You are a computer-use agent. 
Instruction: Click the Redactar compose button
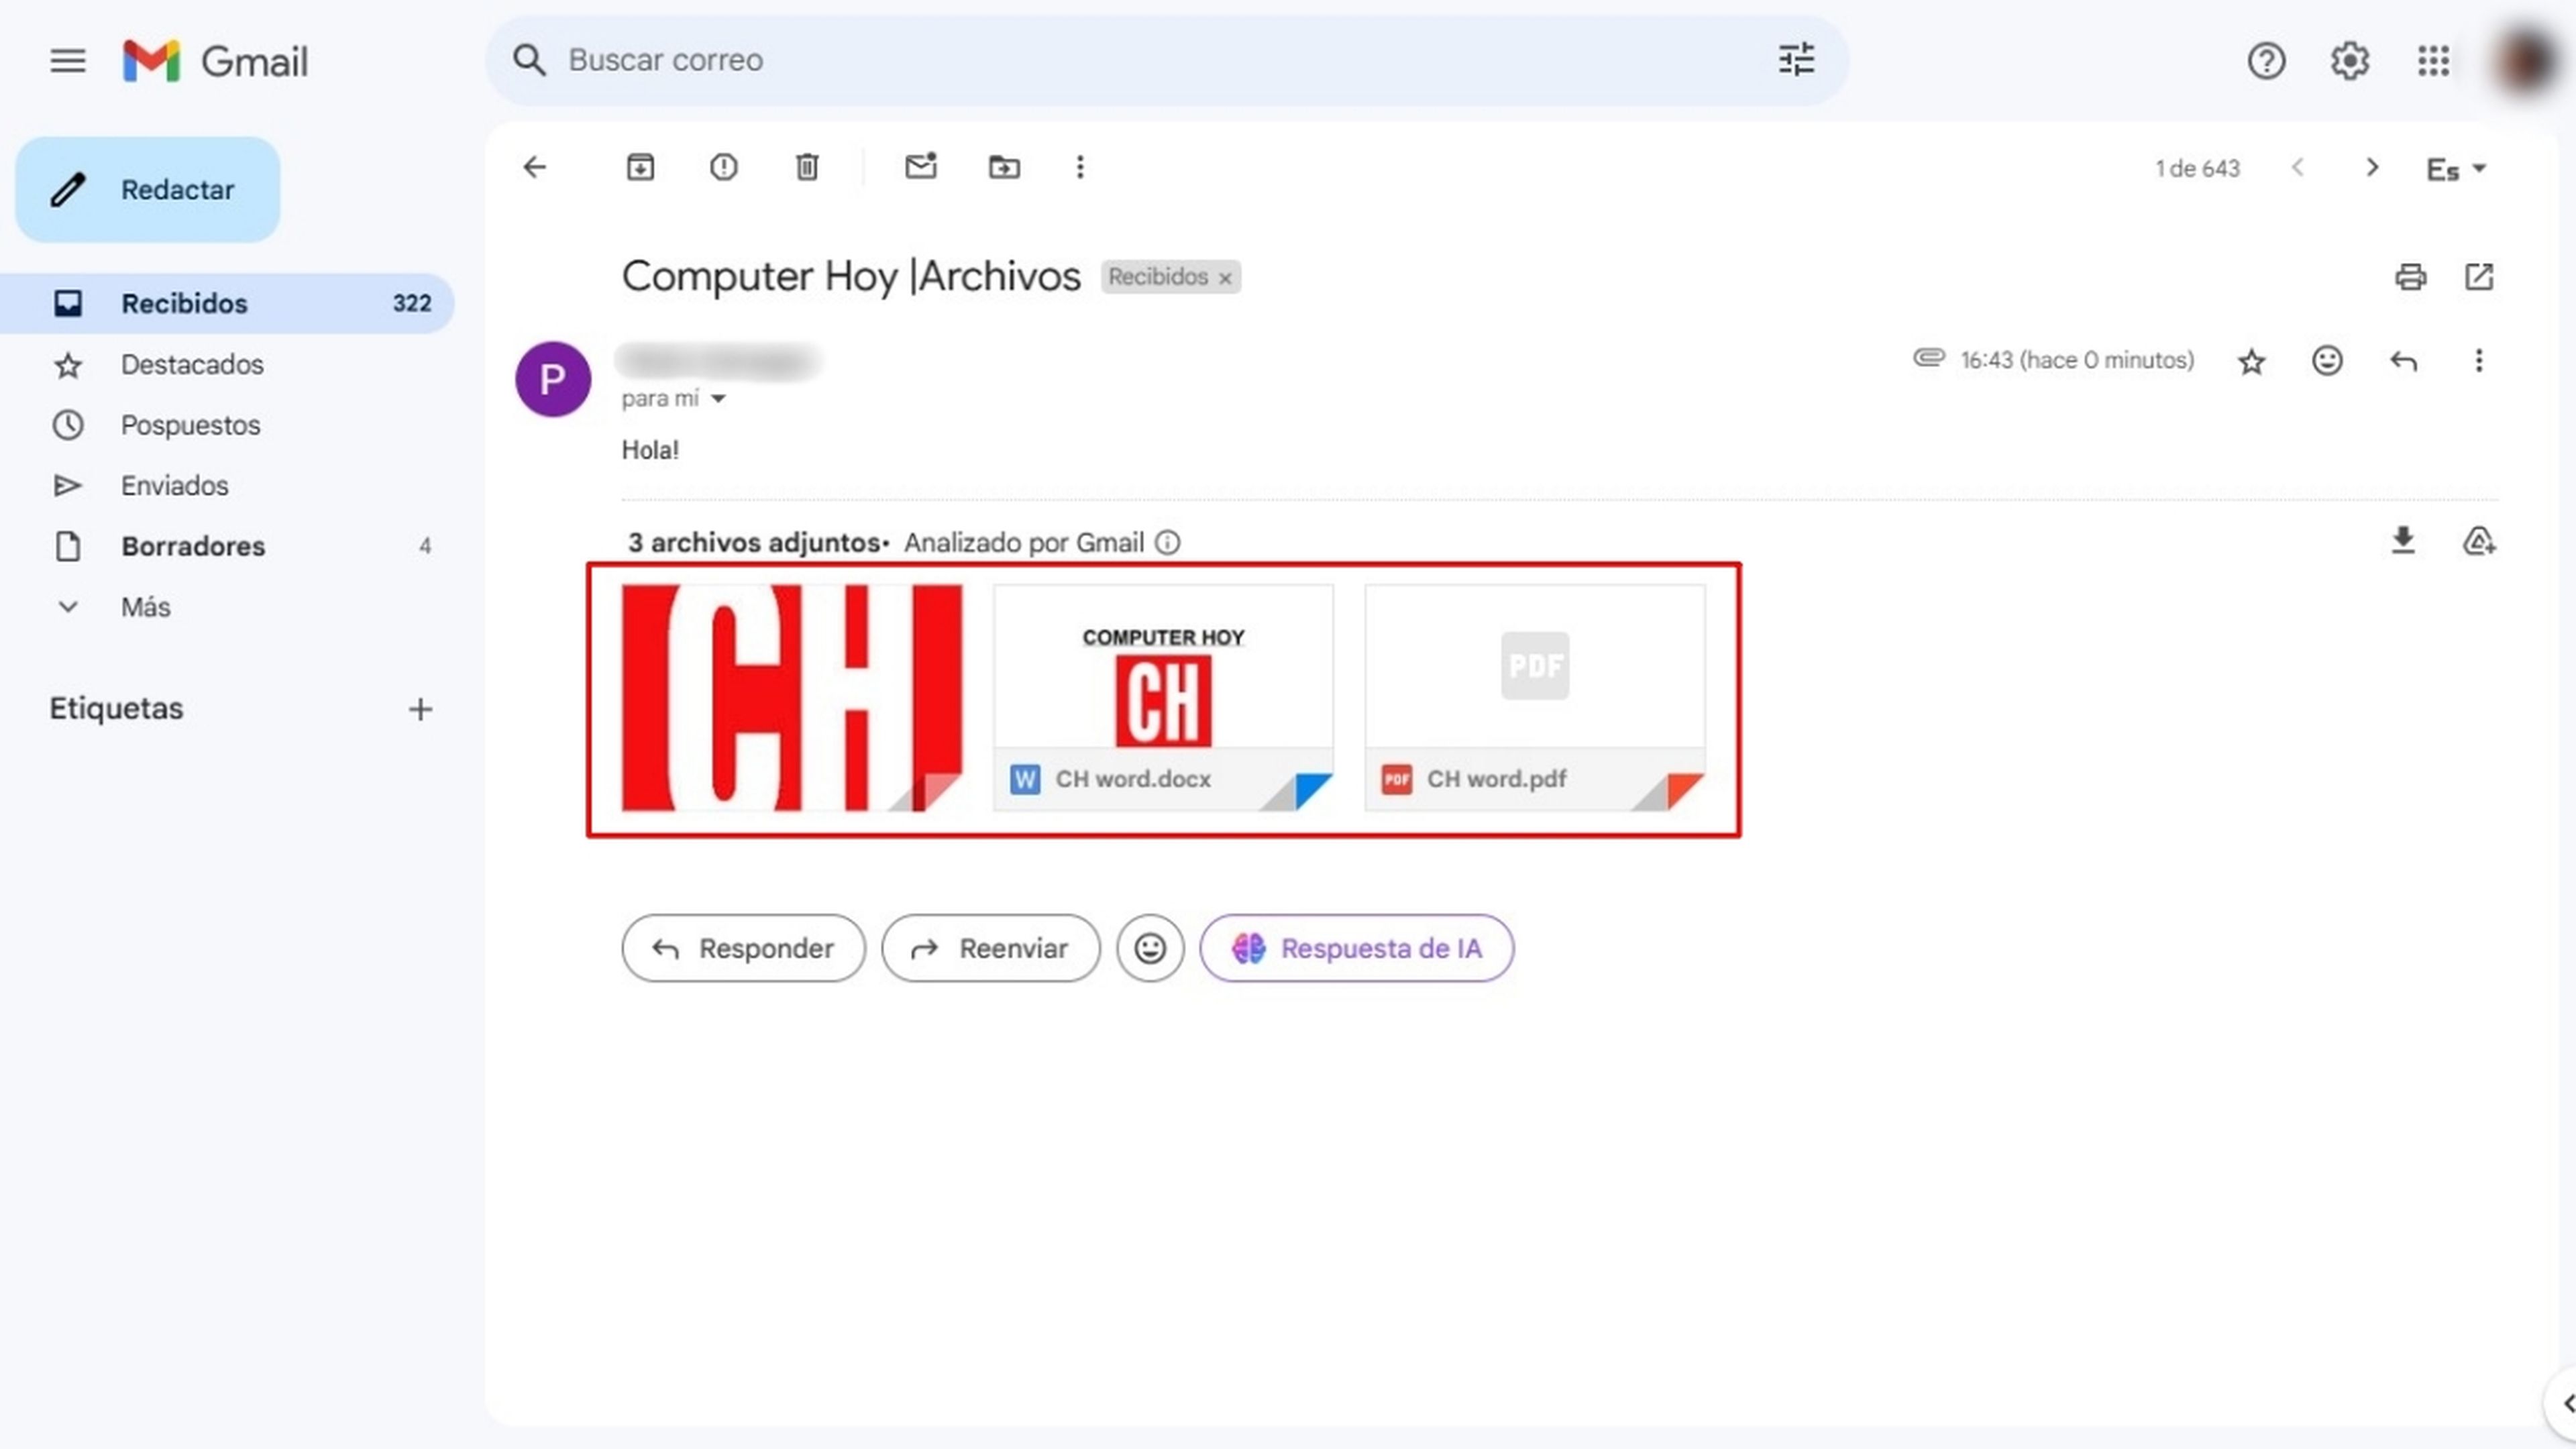click(x=148, y=189)
